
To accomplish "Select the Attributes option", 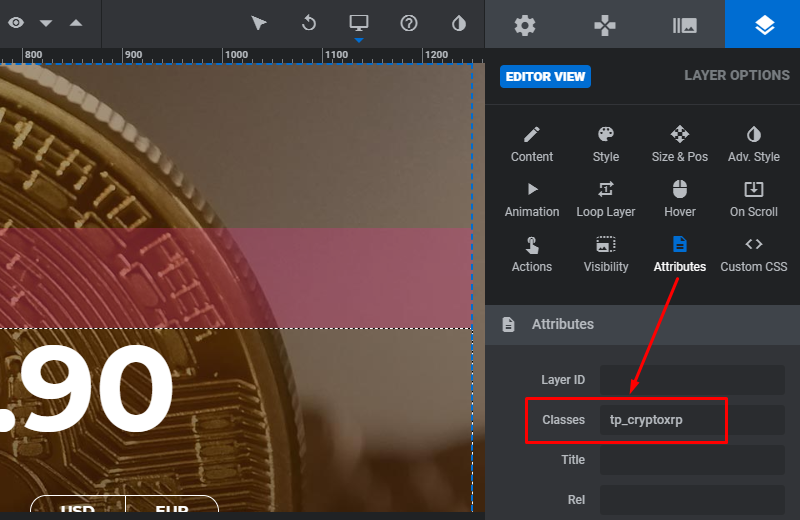I will pos(680,255).
